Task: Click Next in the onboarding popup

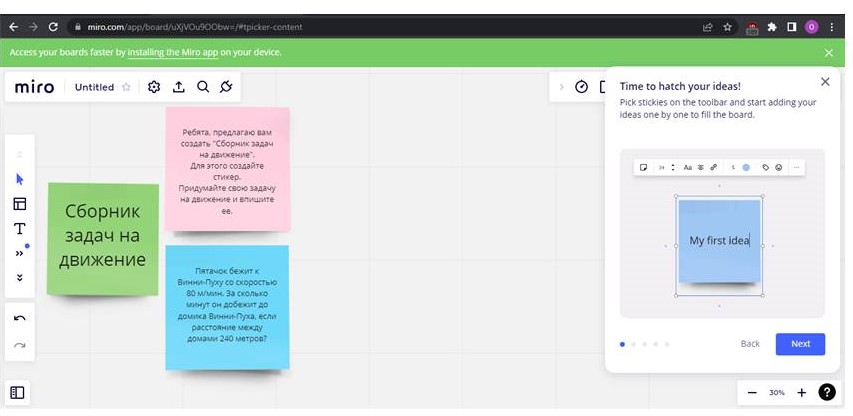Action: pyautogui.click(x=800, y=344)
